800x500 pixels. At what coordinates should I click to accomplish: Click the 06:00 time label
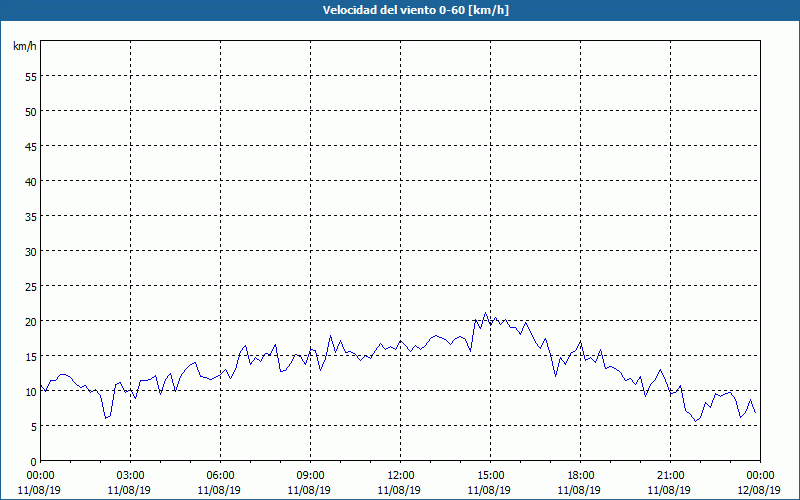click(x=220, y=476)
